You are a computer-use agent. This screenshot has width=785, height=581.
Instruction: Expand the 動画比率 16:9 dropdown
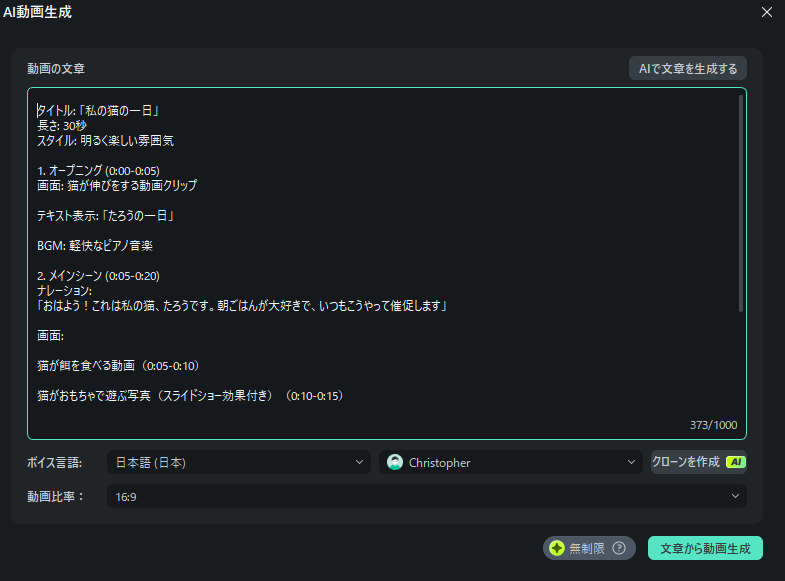tap(427, 496)
